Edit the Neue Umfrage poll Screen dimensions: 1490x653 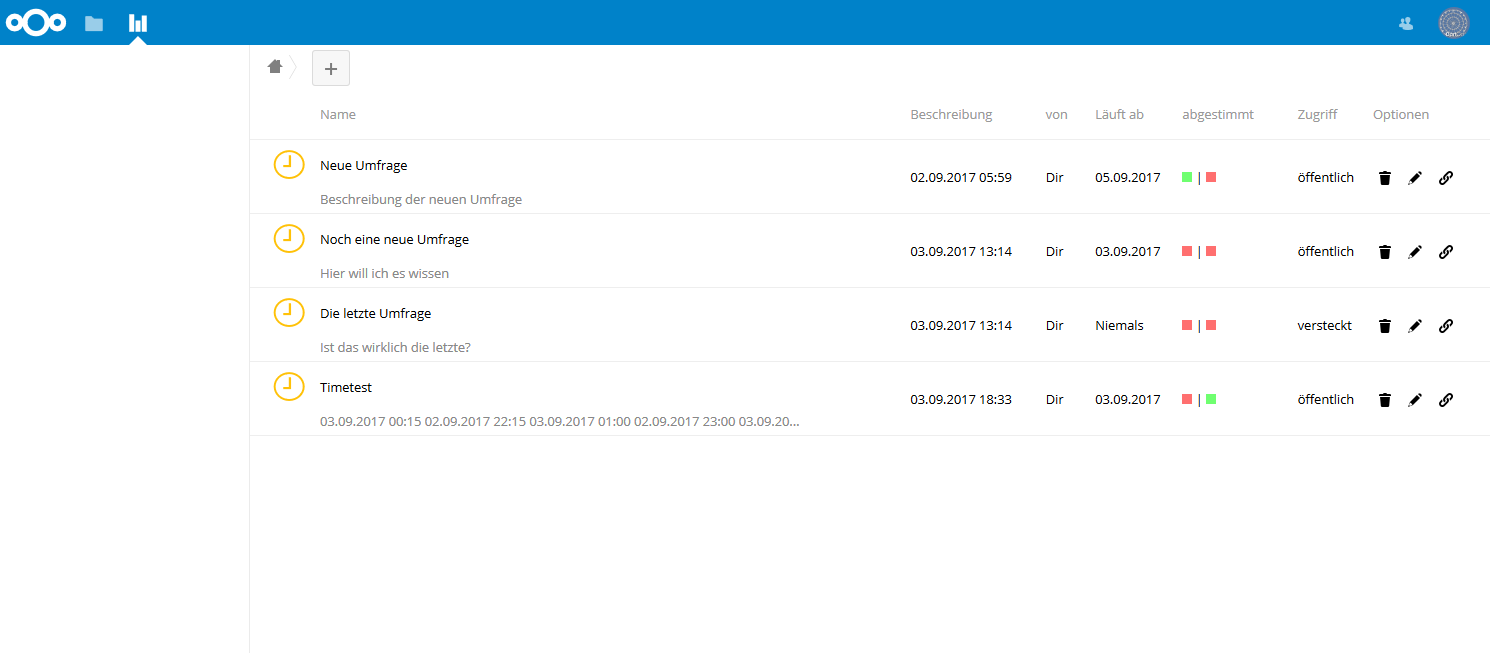(1415, 178)
